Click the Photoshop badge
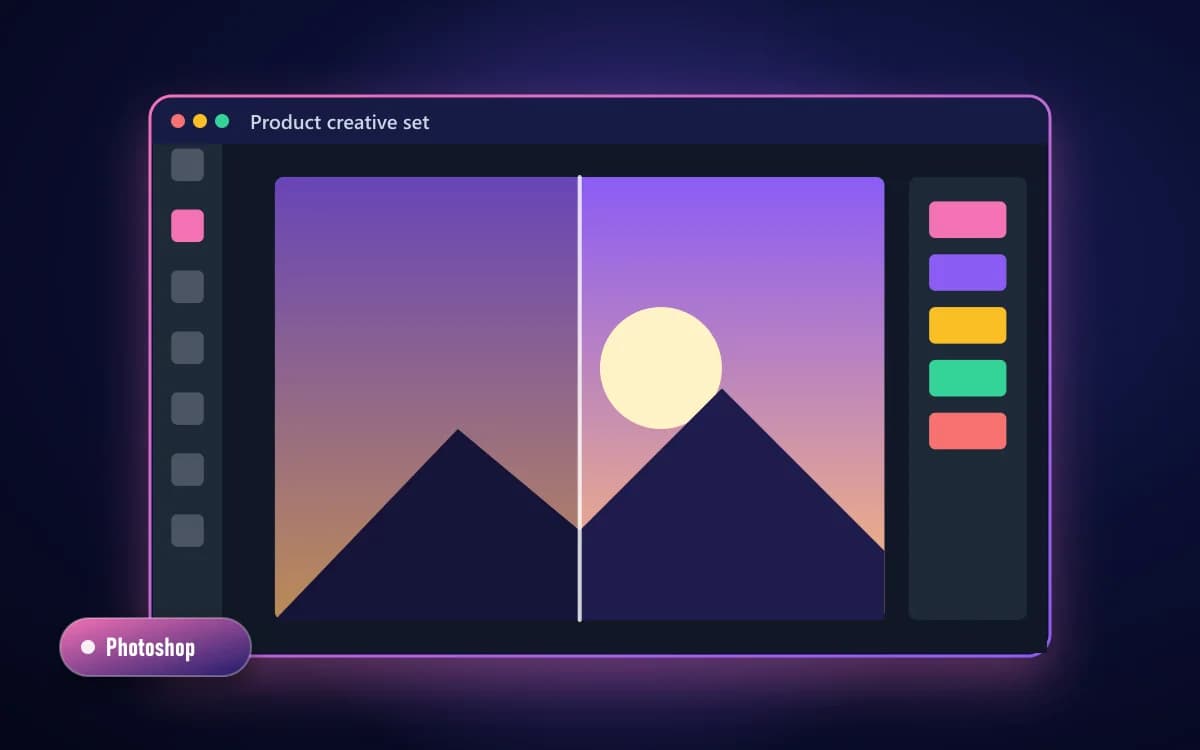The height and width of the screenshot is (750, 1200). pyautogui.click(x=155, y=647)
